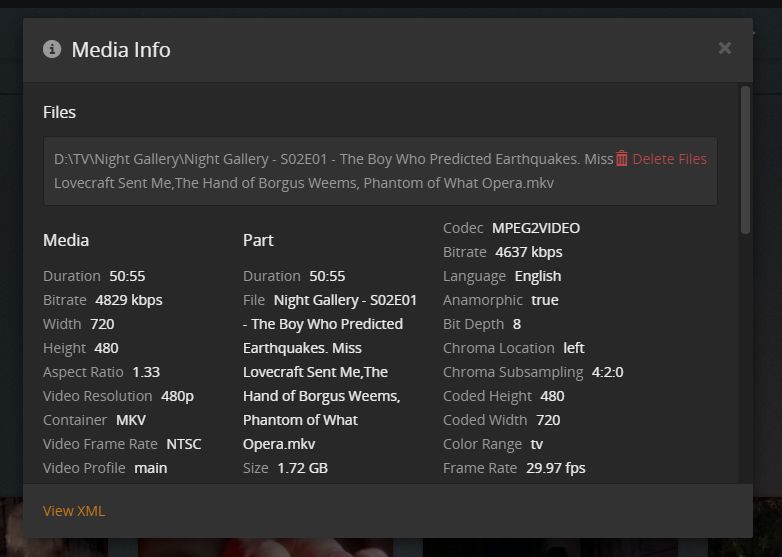Open the View XML link

(x=74, y=511)
